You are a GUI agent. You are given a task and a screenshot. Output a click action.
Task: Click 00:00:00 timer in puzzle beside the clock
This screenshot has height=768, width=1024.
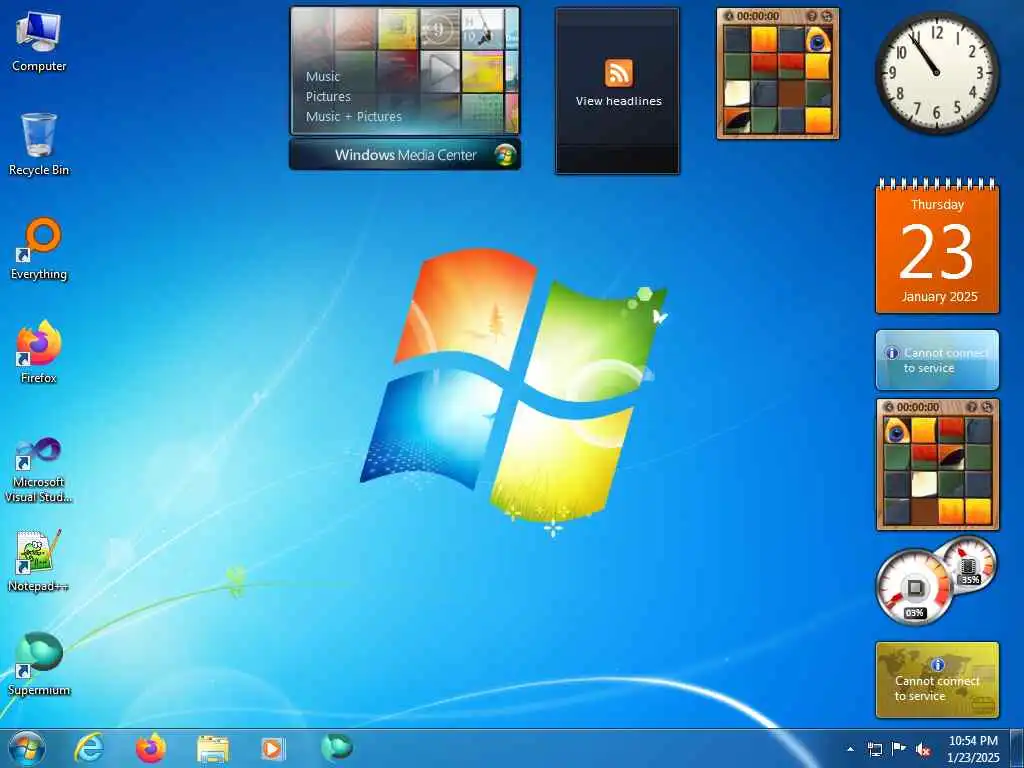click(x=758, y=16)
